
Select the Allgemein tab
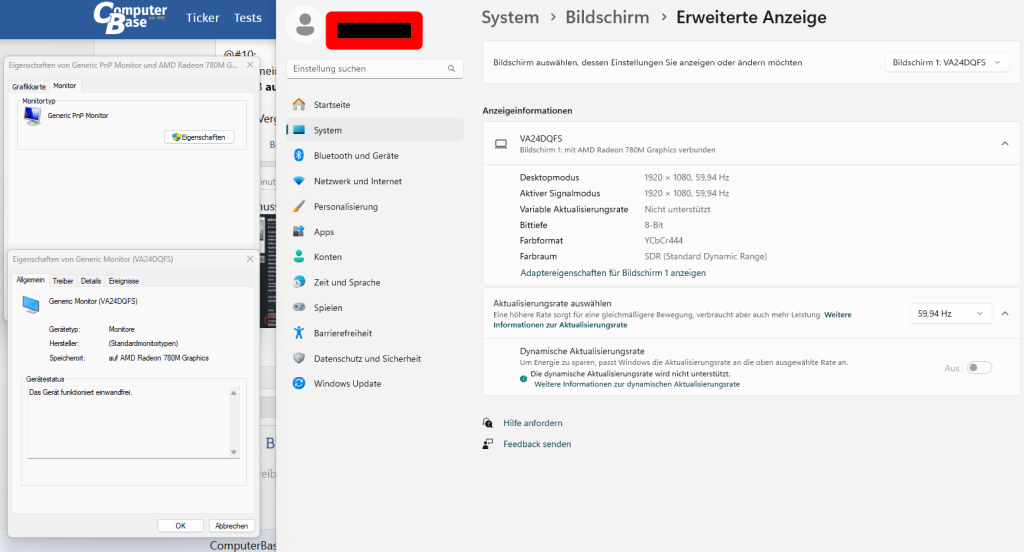coord(31,280)
